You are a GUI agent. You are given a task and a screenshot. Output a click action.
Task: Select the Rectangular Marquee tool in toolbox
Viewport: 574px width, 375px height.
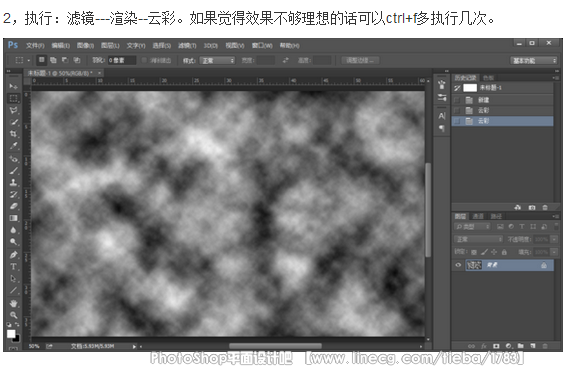(13, 99)
